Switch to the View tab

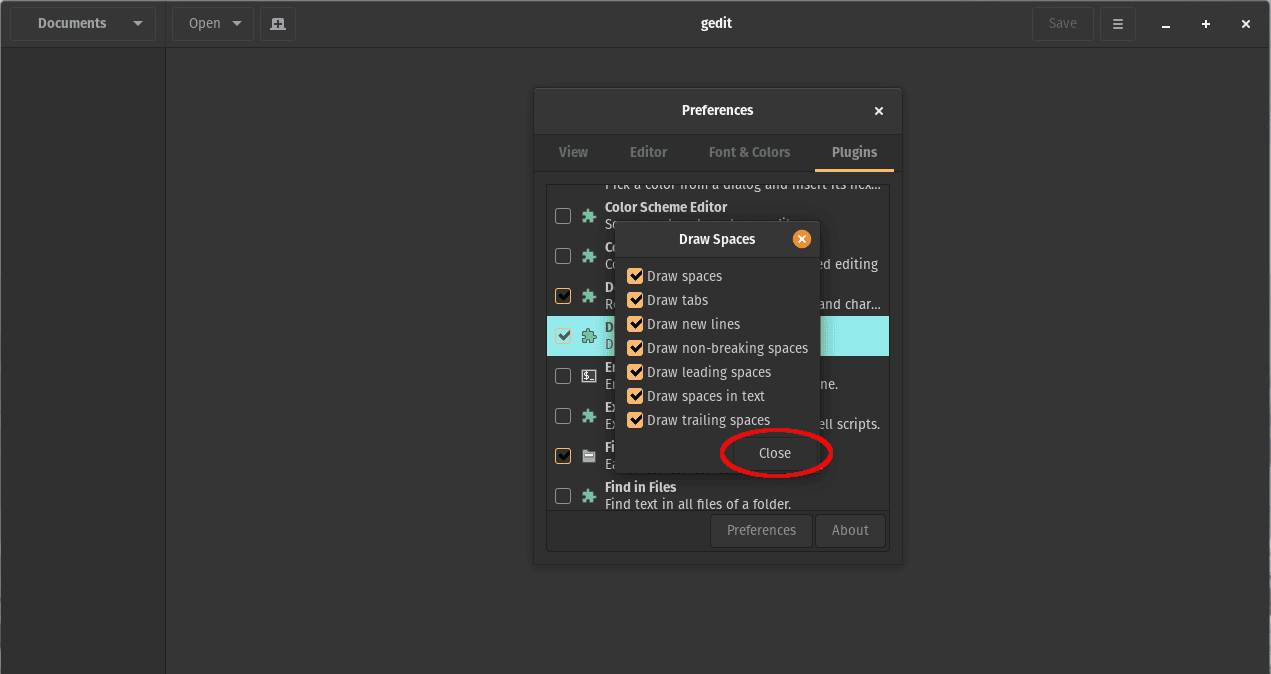[x=573, y=152]
